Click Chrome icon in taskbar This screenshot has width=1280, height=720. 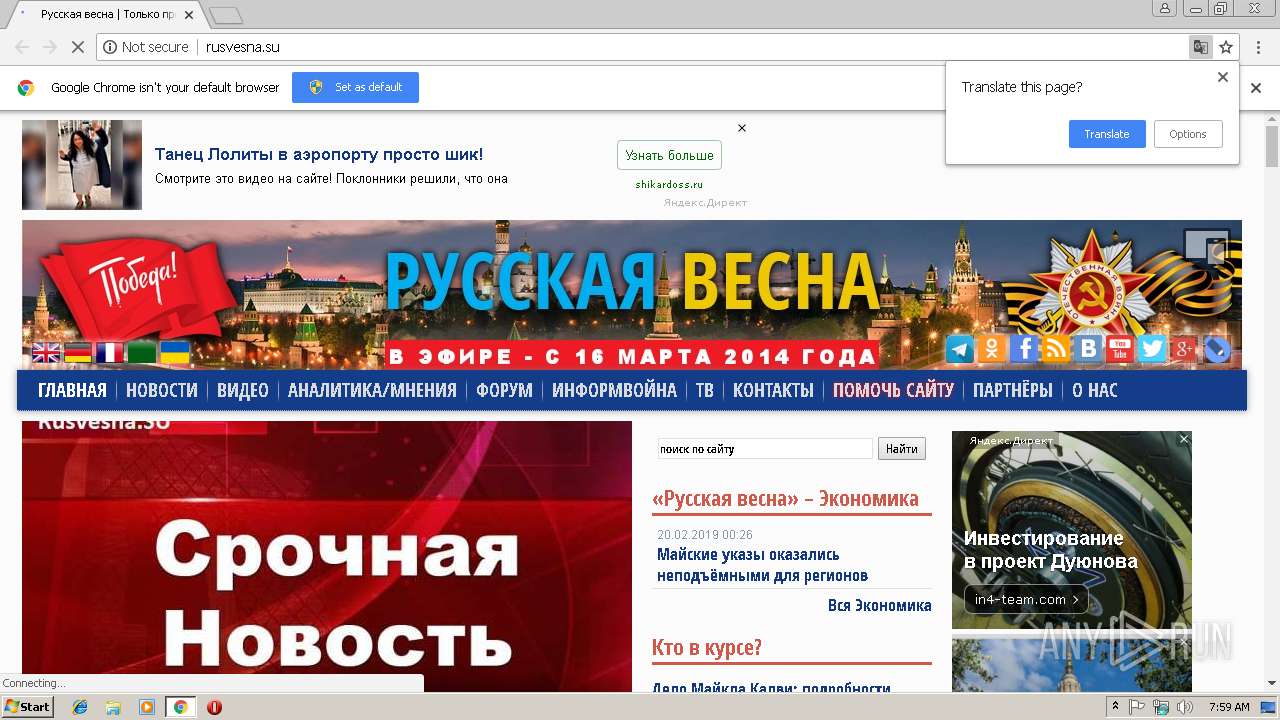click(180, 707)
